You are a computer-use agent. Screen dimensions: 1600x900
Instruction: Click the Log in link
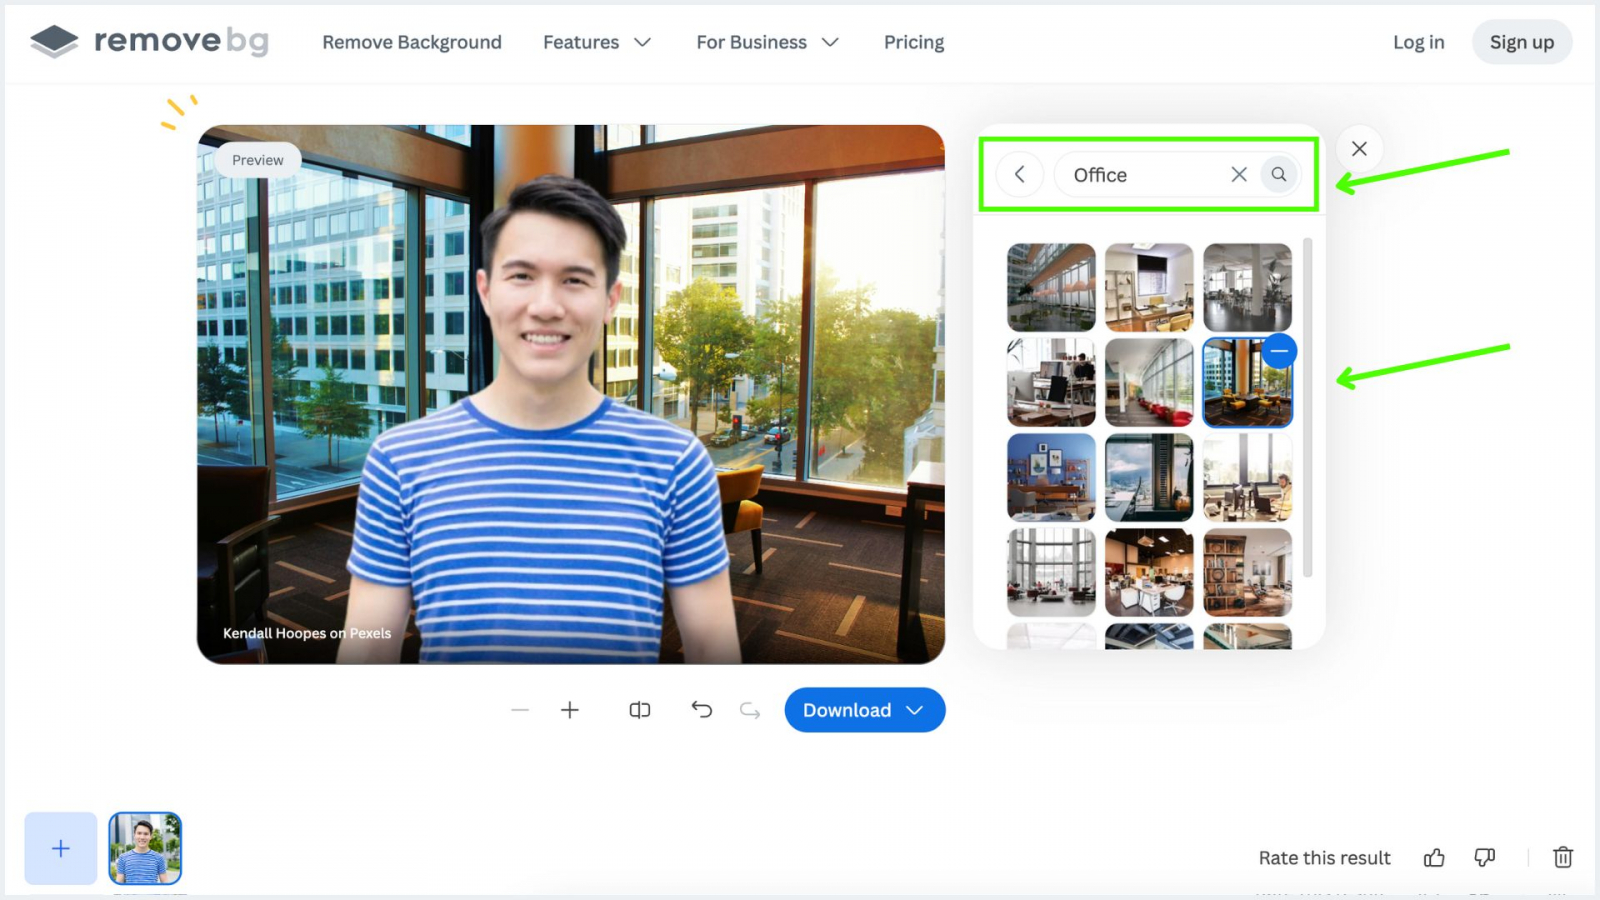tap(1418, 42)
